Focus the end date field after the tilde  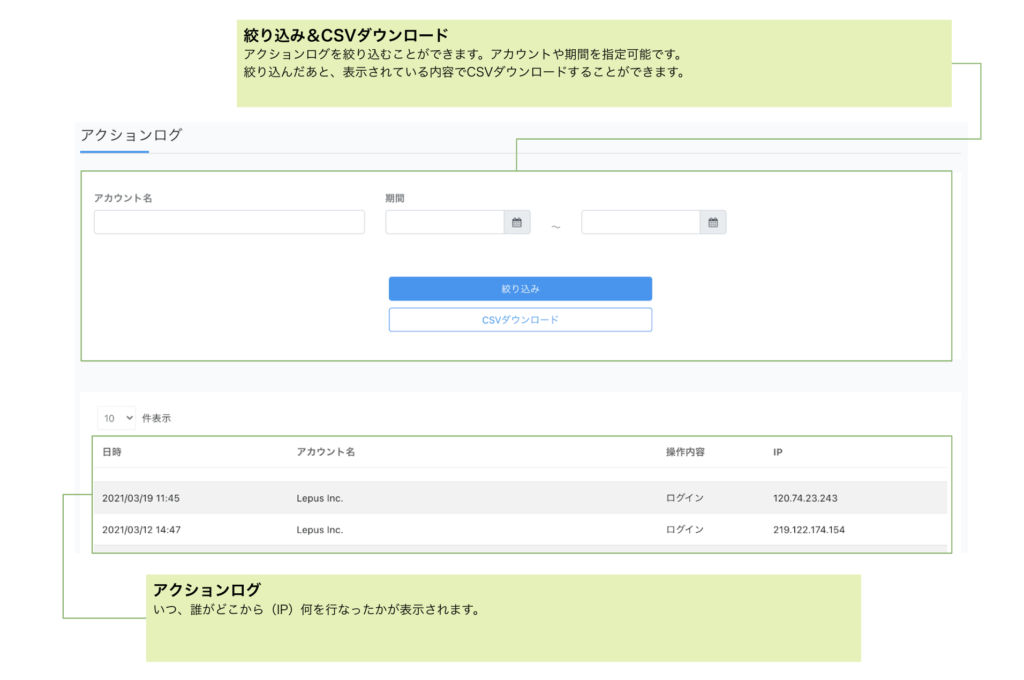[640, 222]
